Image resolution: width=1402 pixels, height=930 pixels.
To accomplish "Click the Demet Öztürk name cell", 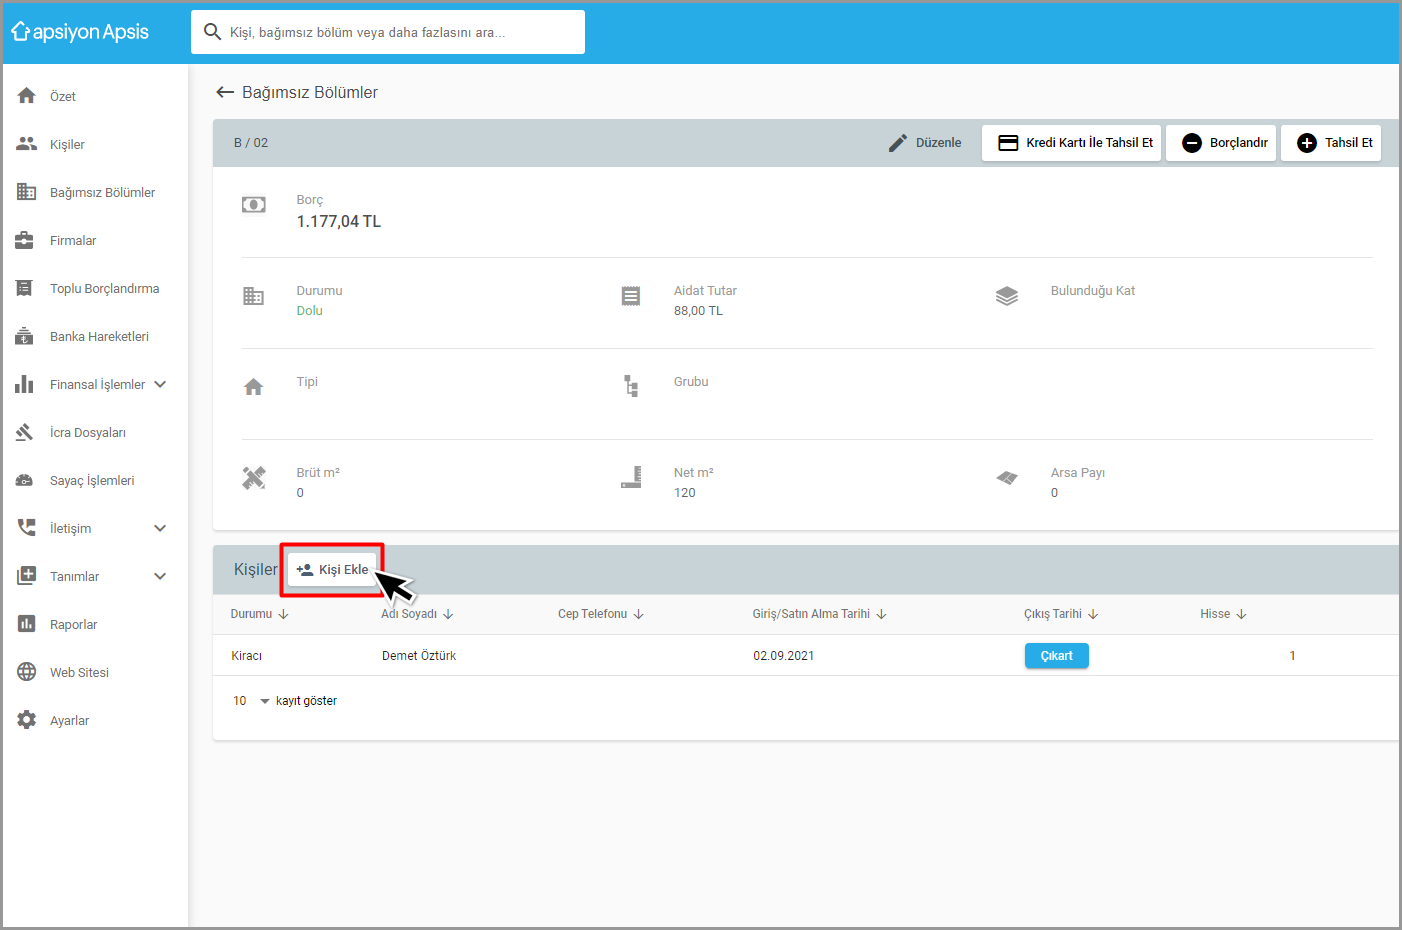I will click(x=419, y=656).
